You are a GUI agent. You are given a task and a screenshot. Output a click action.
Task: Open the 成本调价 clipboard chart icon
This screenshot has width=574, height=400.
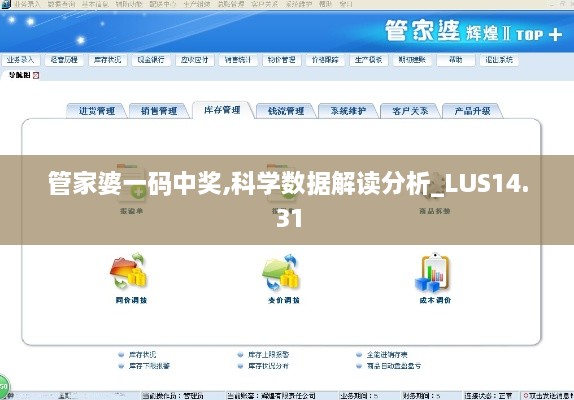(433, 272)
